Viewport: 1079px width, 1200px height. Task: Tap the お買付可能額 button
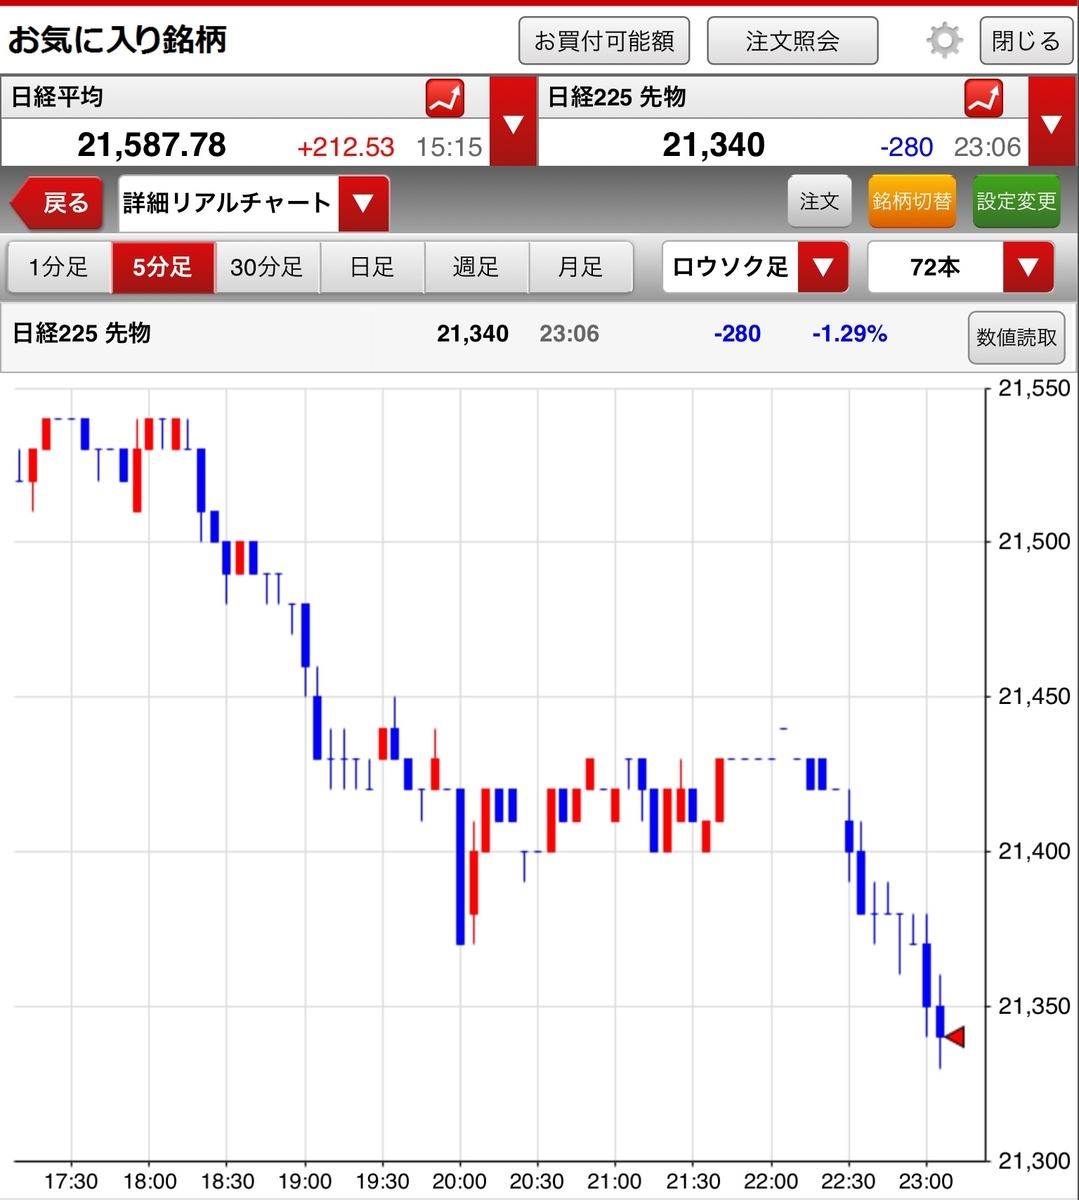point(604,41)
